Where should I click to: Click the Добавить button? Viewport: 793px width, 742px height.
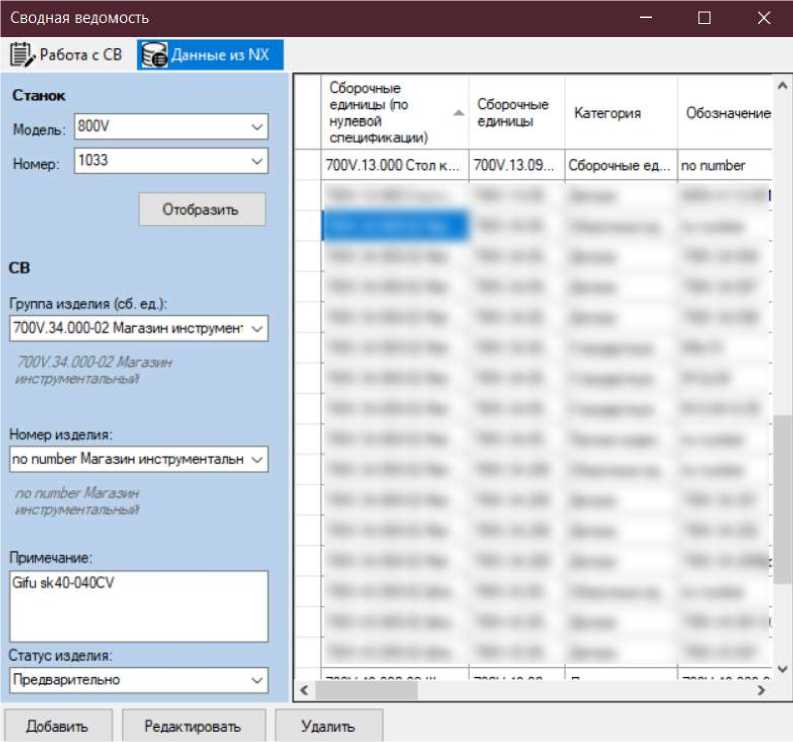coord(58,726)
